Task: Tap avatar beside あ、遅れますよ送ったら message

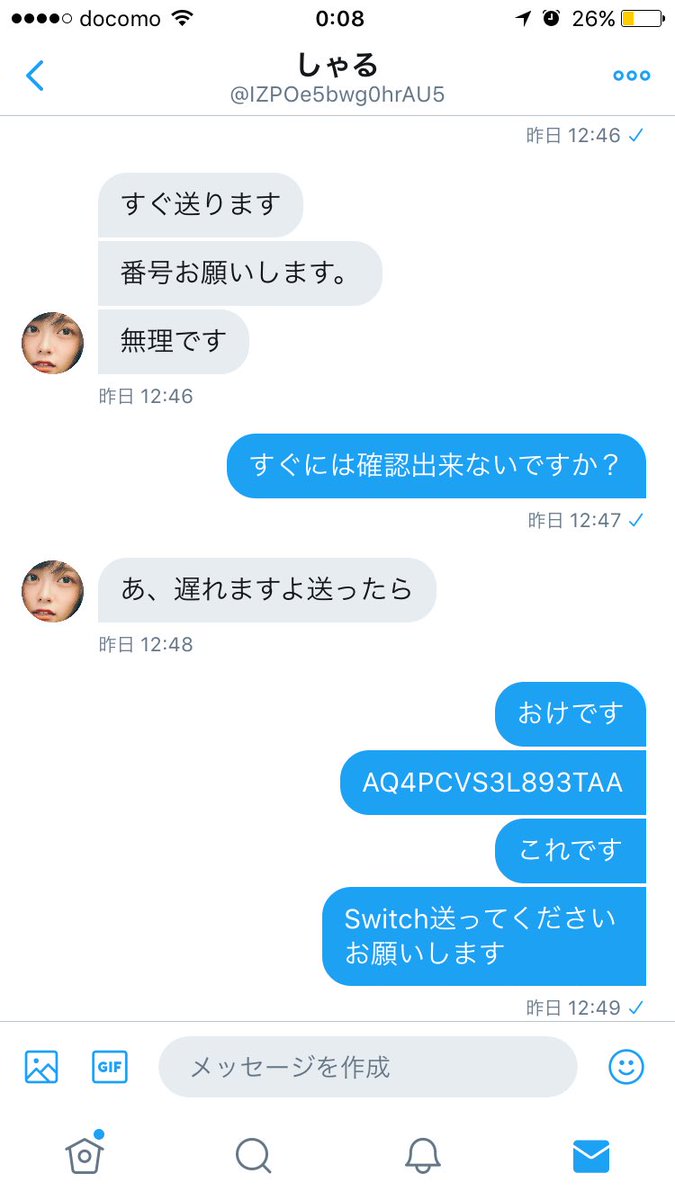Action: pos(53,590)
